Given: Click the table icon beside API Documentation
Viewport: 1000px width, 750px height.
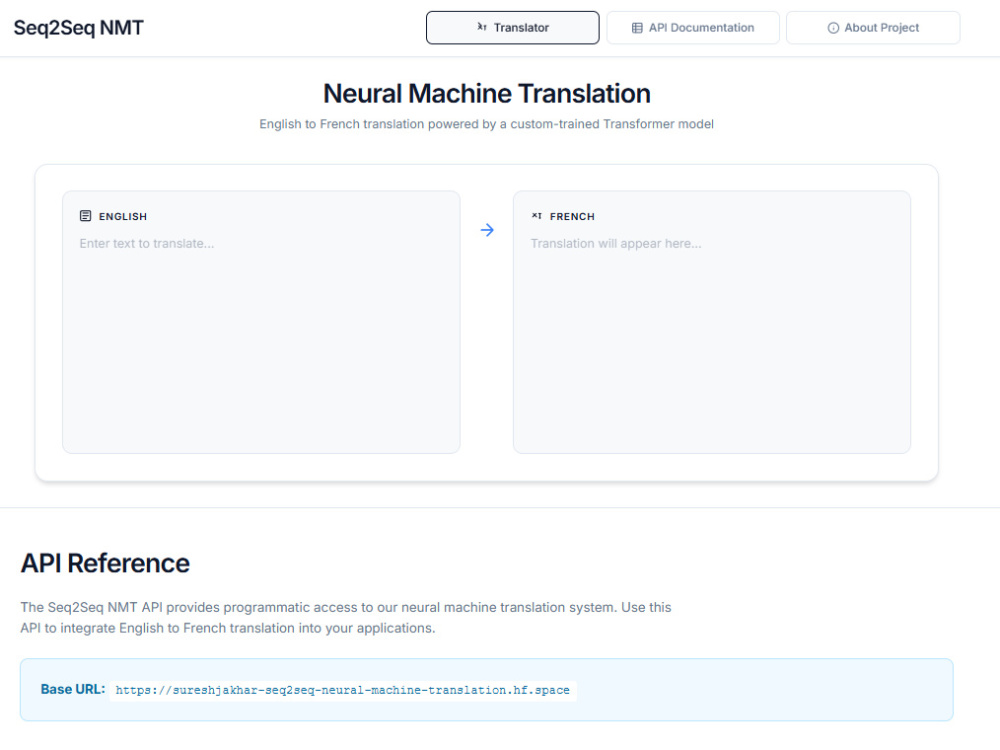Looking at the screenshot, I should 637,28.
